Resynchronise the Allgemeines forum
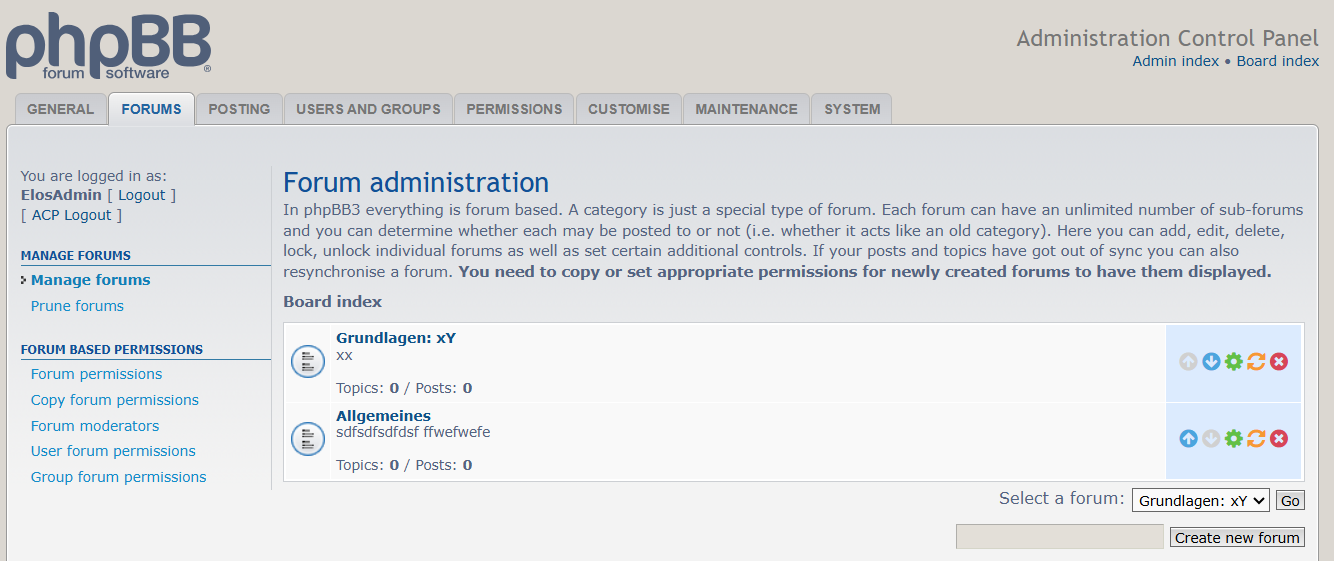Screen dimensions: 1334x561 (1256, 439)
